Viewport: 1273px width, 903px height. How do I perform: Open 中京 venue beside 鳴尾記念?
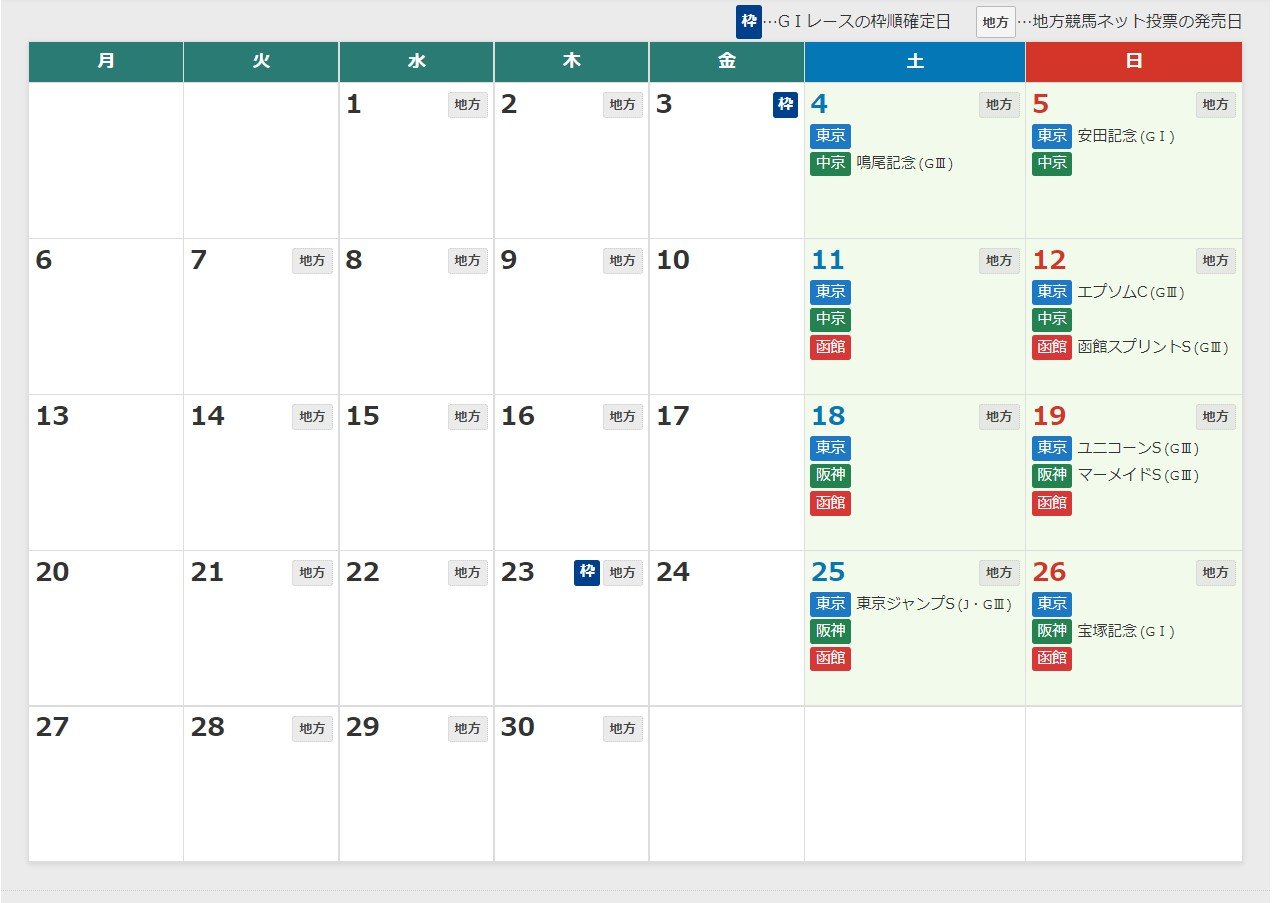pyautogui.click(x=831, y=163)
